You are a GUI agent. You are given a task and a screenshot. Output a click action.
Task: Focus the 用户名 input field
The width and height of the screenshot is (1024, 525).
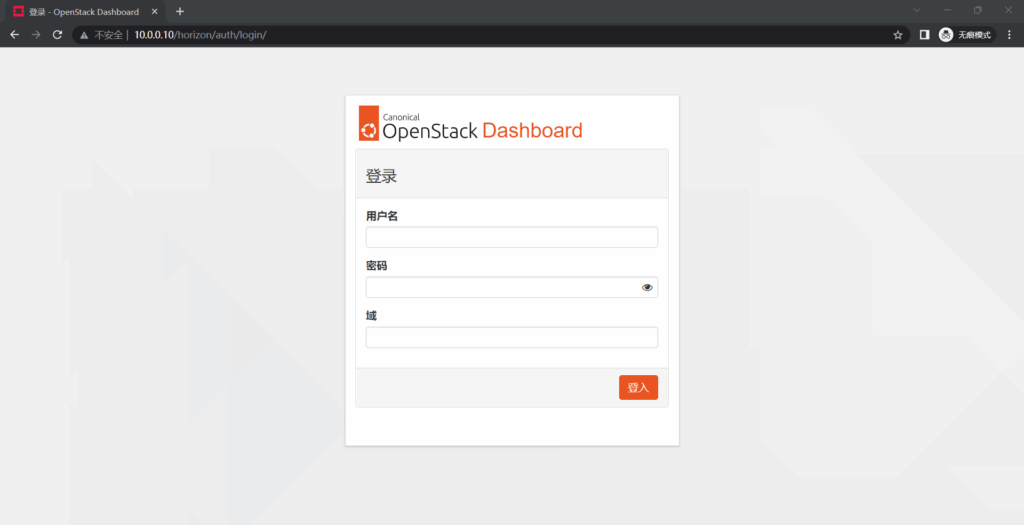pos(511,237)
